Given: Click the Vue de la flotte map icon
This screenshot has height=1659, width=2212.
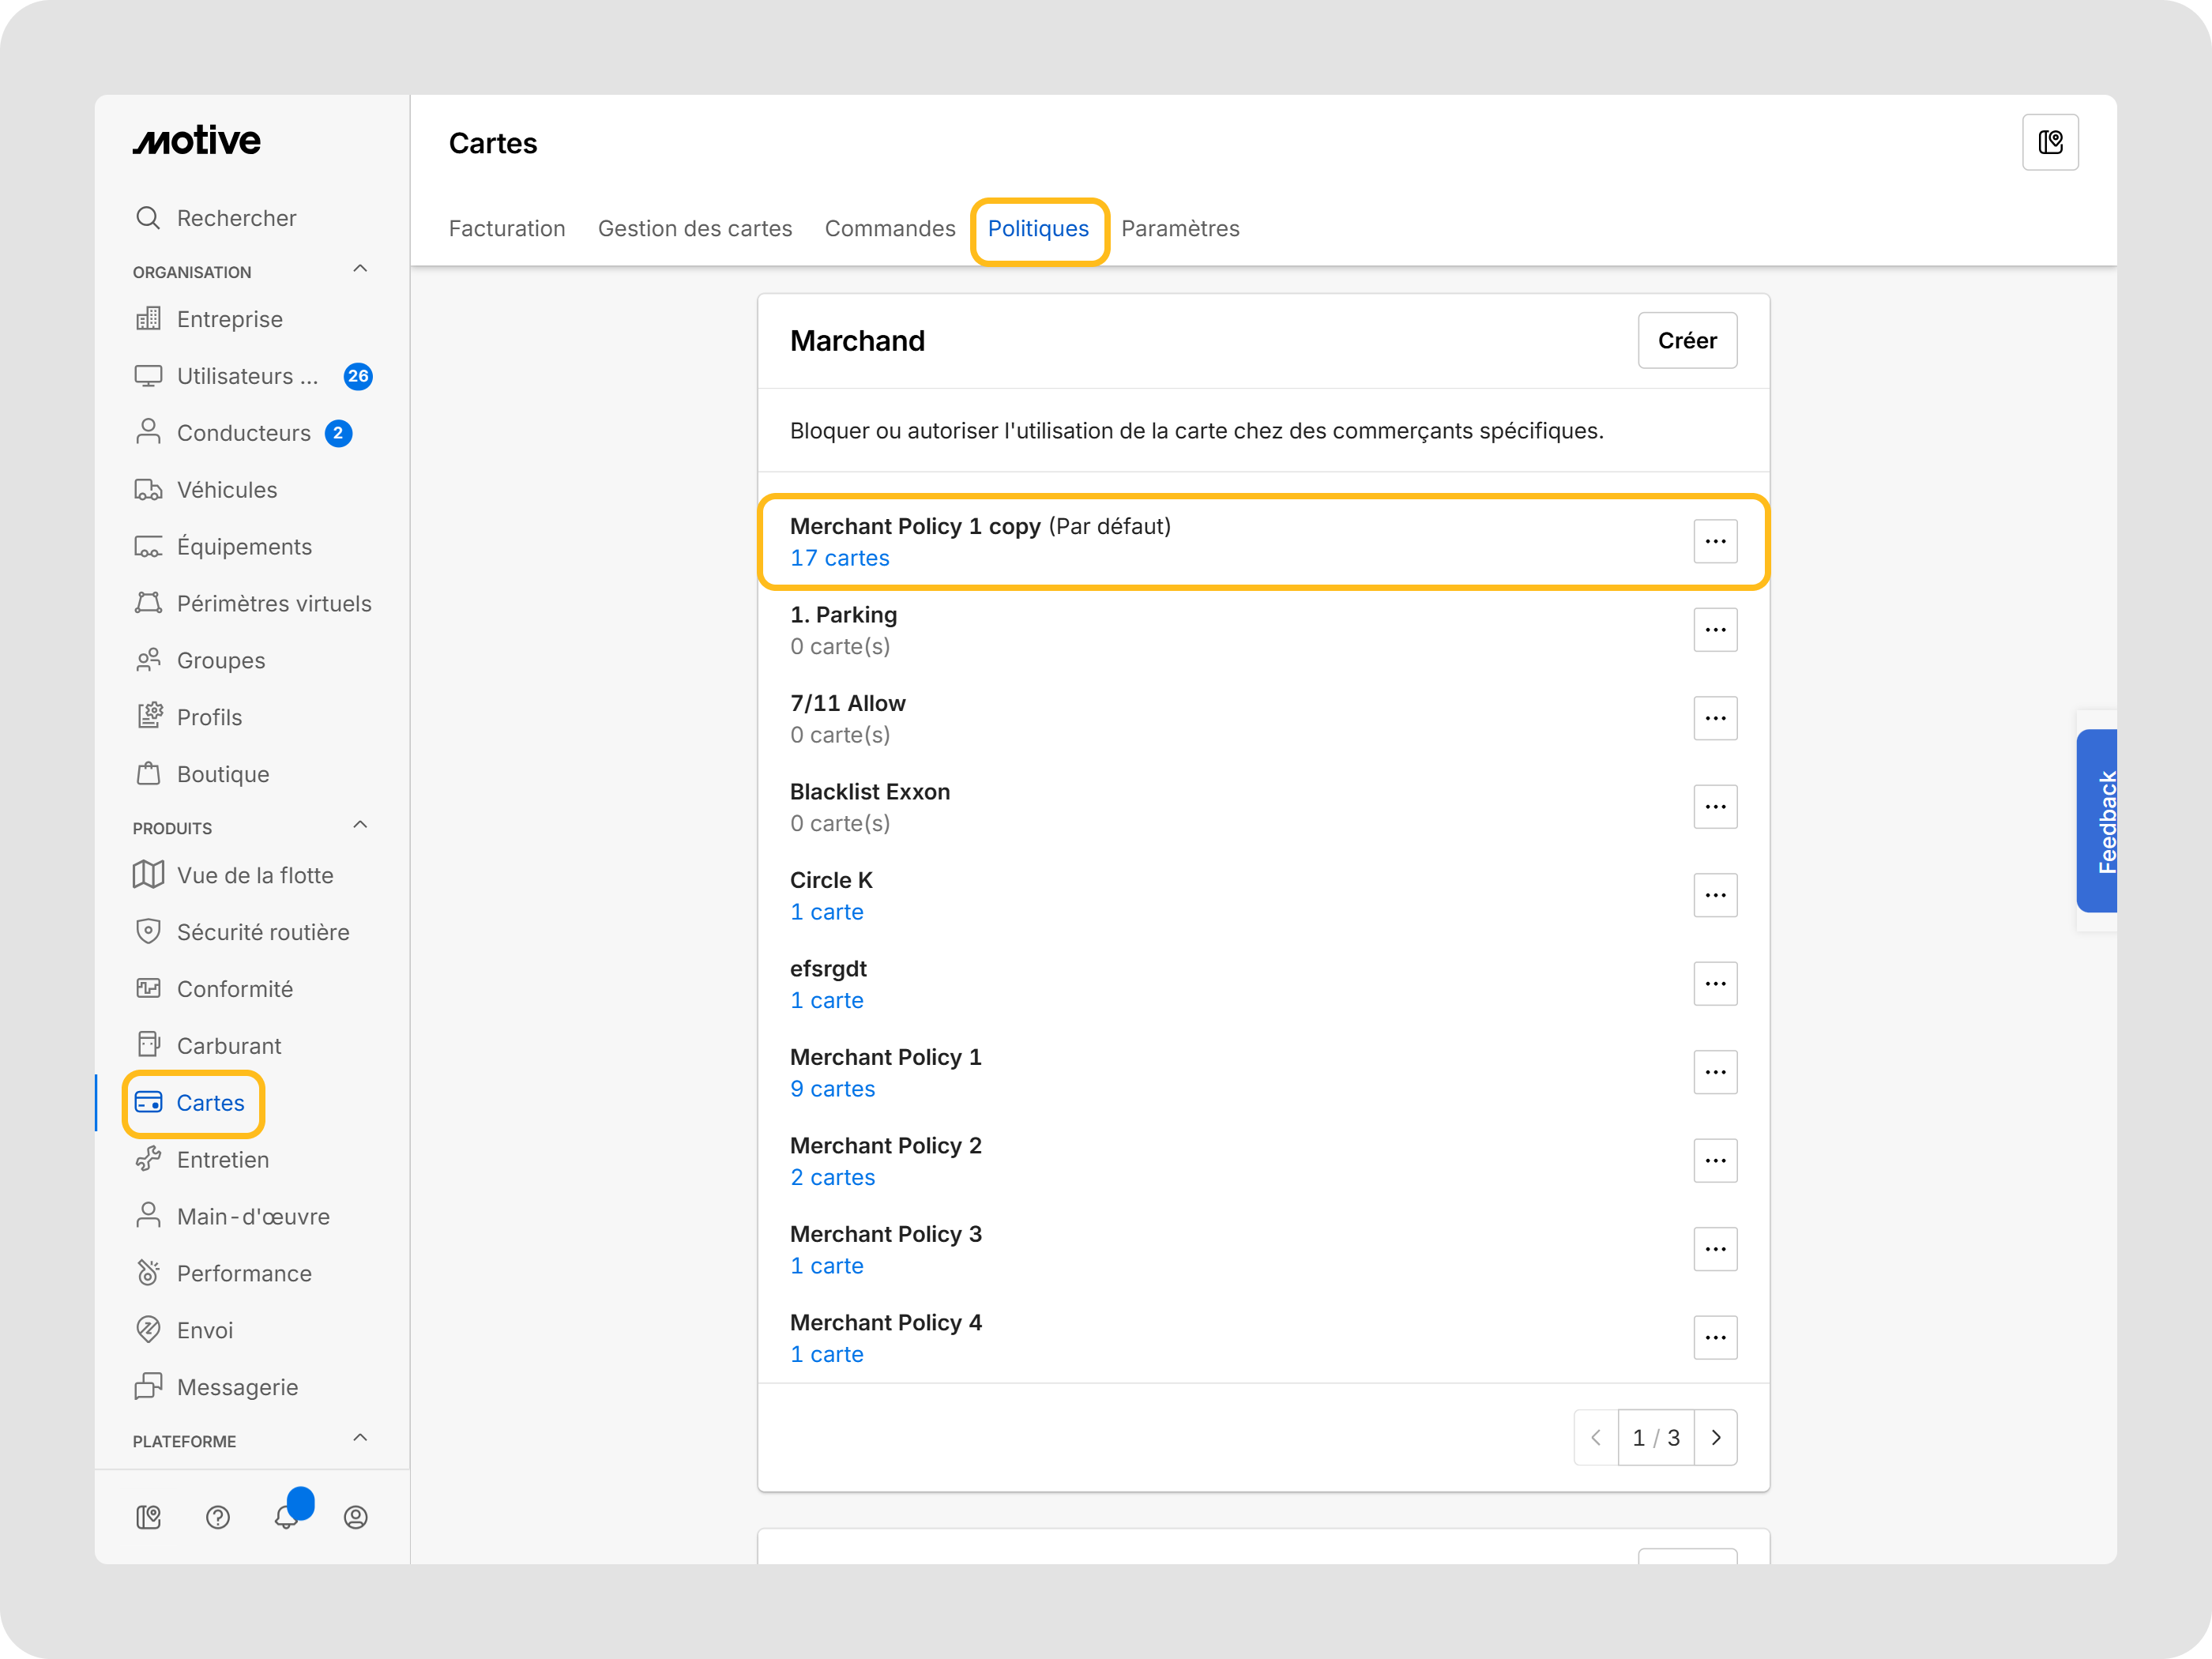Looking at the screenshot, I should (x=148, y=875).
